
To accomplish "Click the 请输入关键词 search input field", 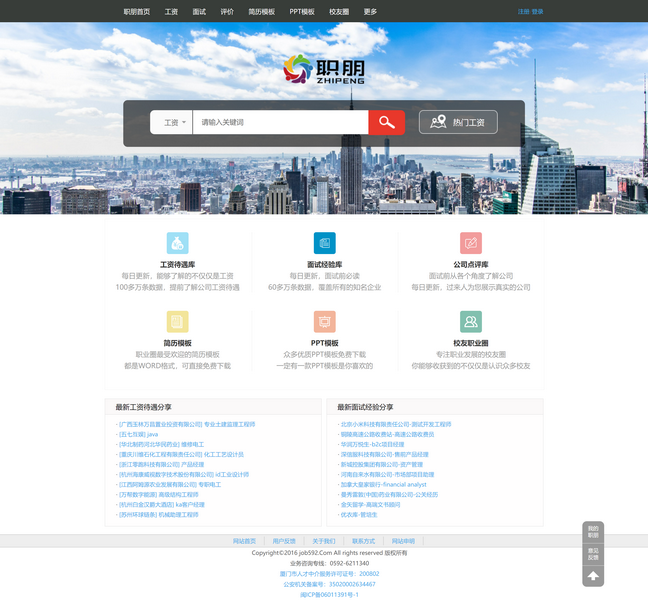I will 280,123.
